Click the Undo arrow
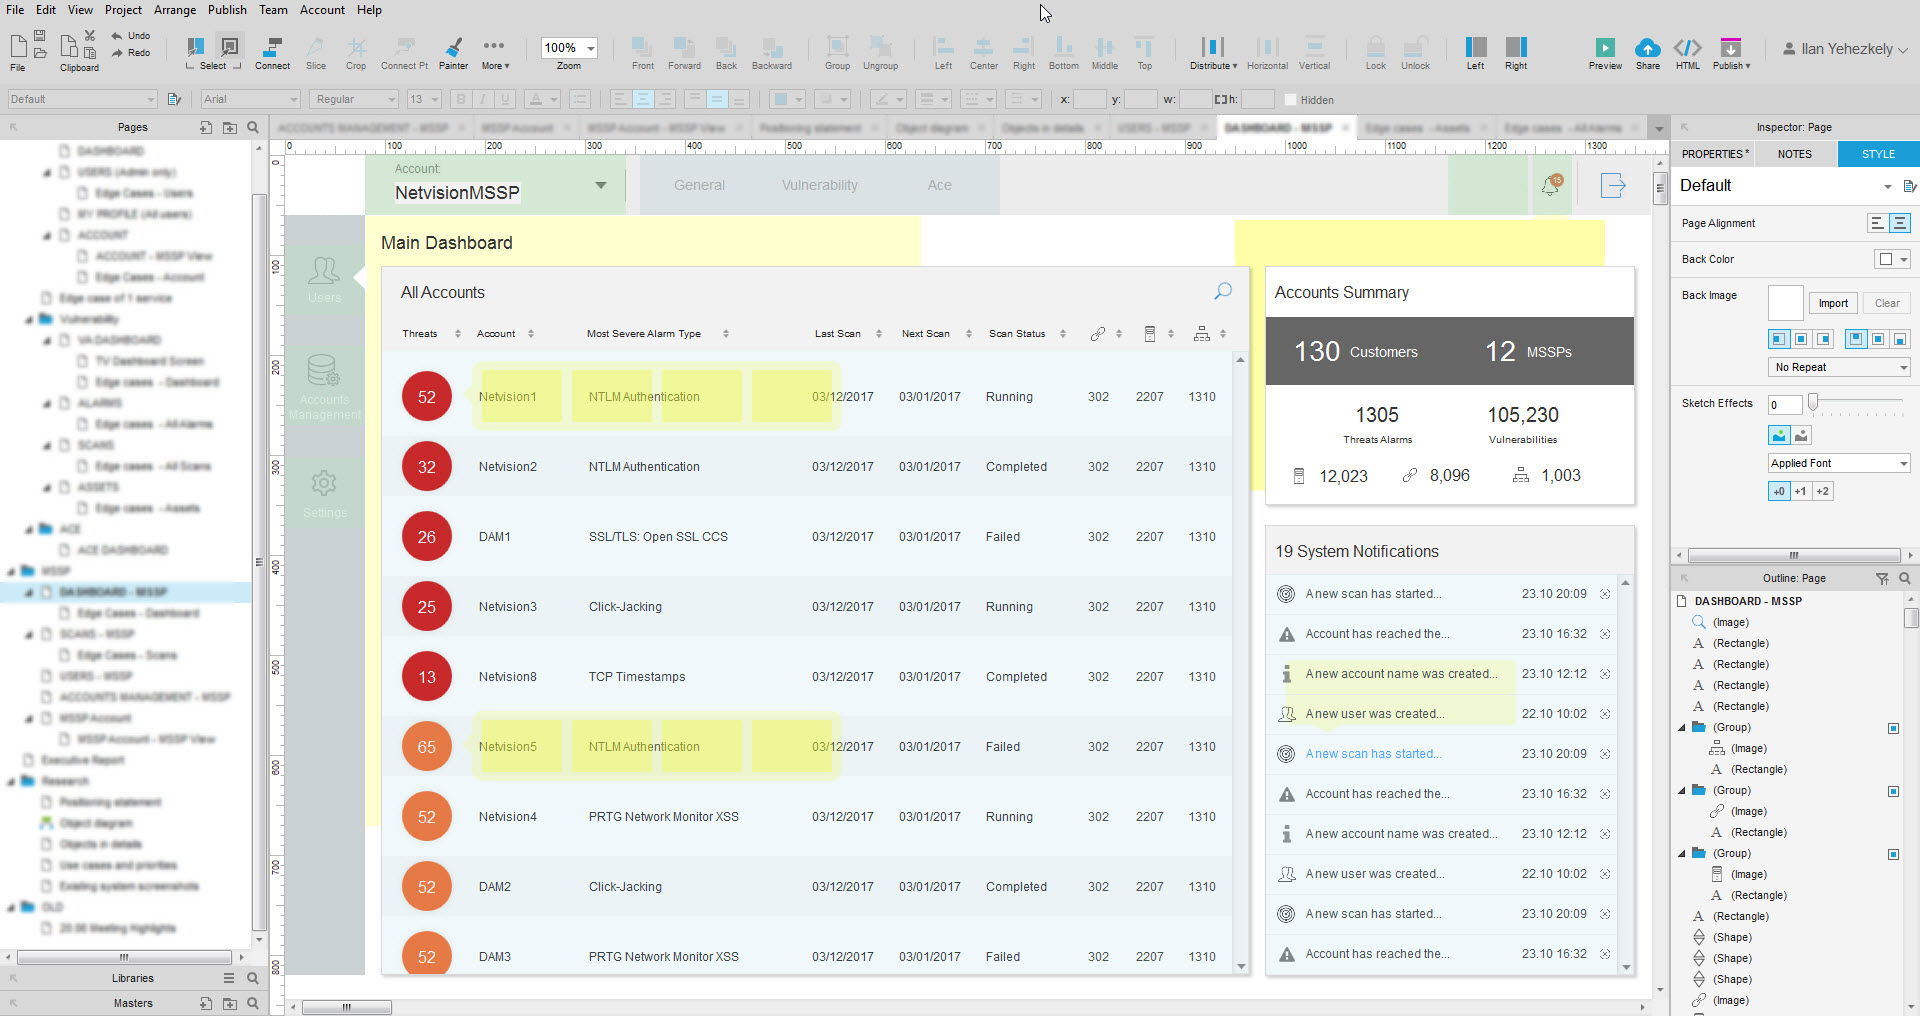 (x=117, y=35)
